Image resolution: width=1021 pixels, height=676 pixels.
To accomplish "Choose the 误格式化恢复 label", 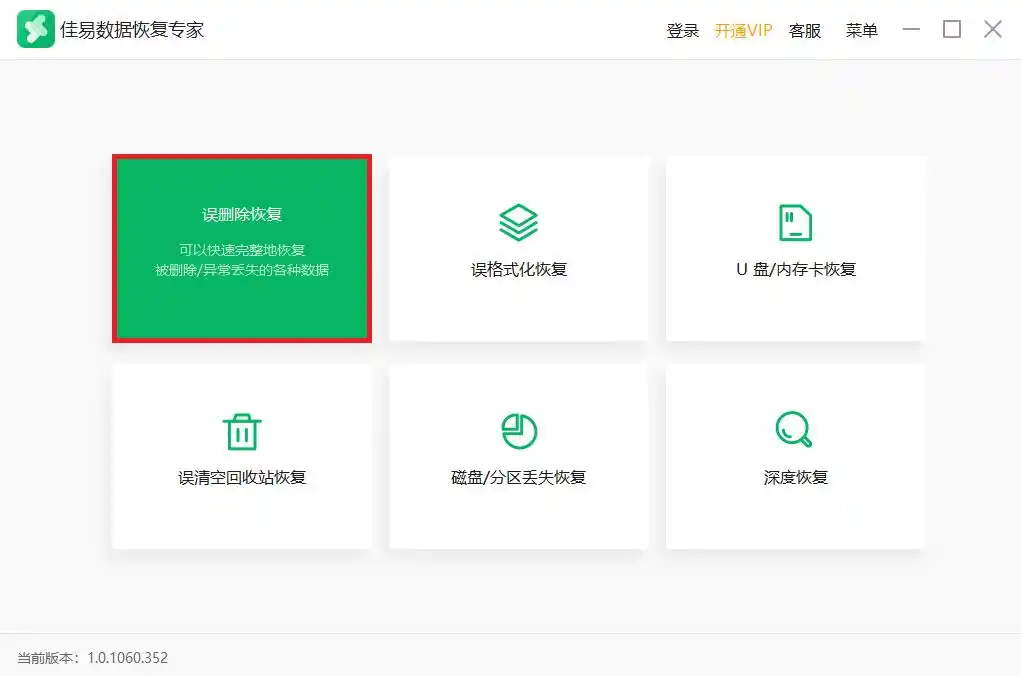I will point(519,270).
